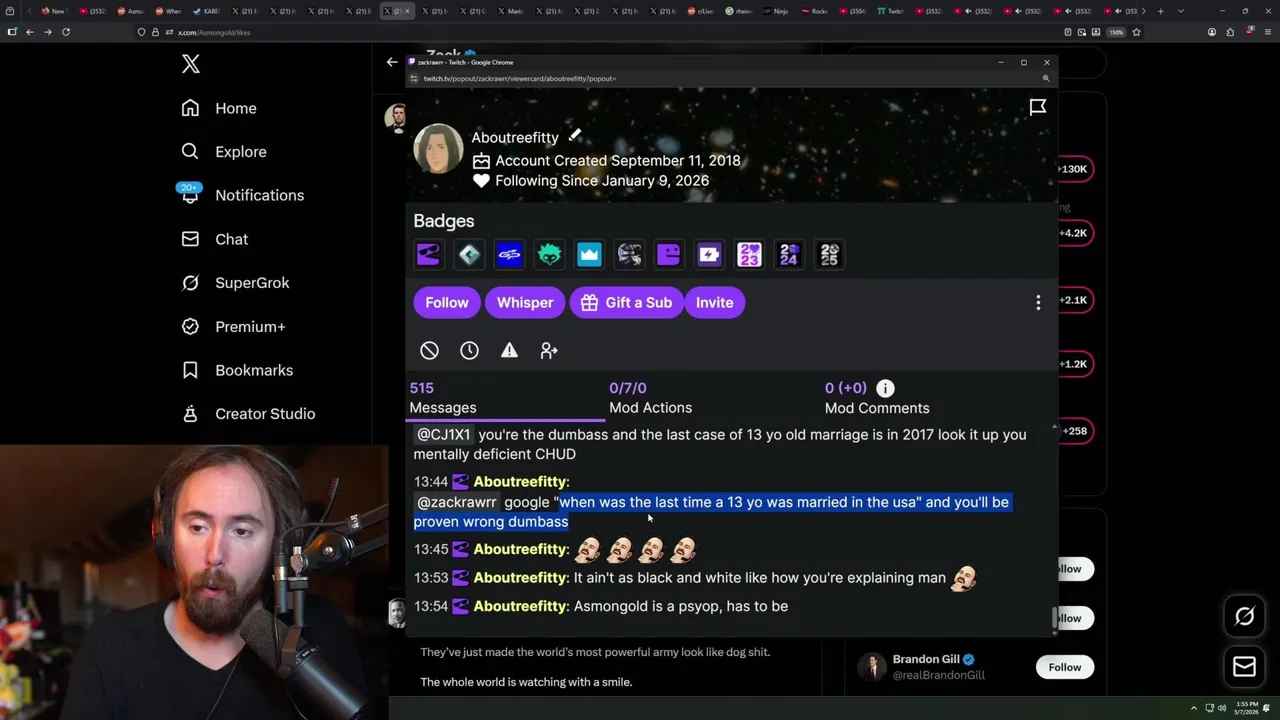Viewport: 1280px width, 720px height.
Task: Click the add user icon
Action: pos(549,350)
